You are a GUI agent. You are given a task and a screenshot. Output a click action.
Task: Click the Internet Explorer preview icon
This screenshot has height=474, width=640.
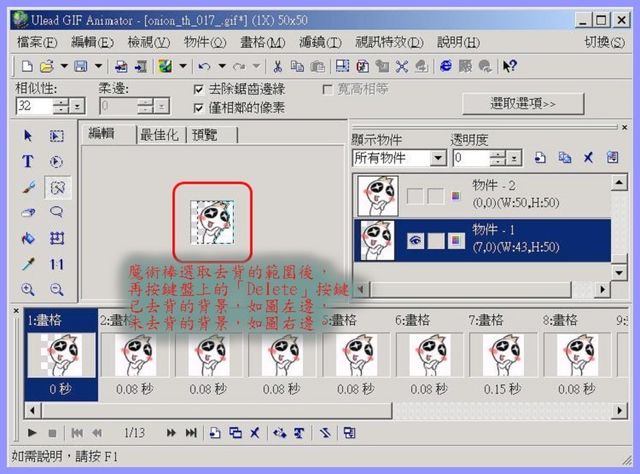pyautogui.click(x=446, y=66)
